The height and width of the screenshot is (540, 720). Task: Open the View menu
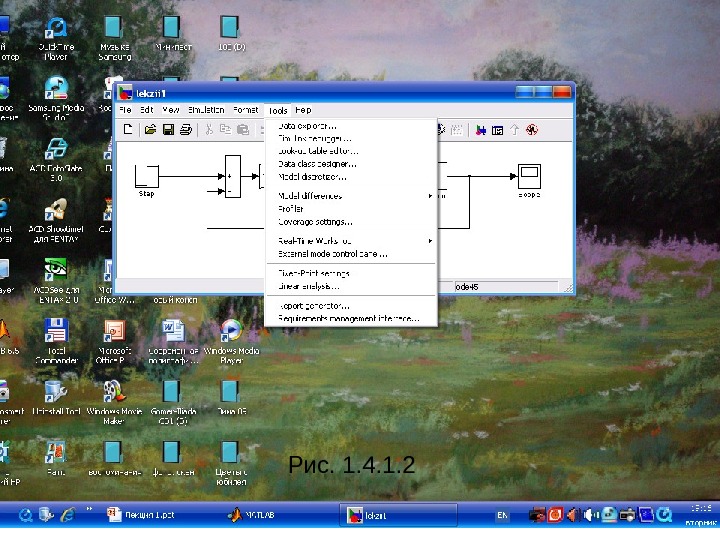(x=170, y=110)
